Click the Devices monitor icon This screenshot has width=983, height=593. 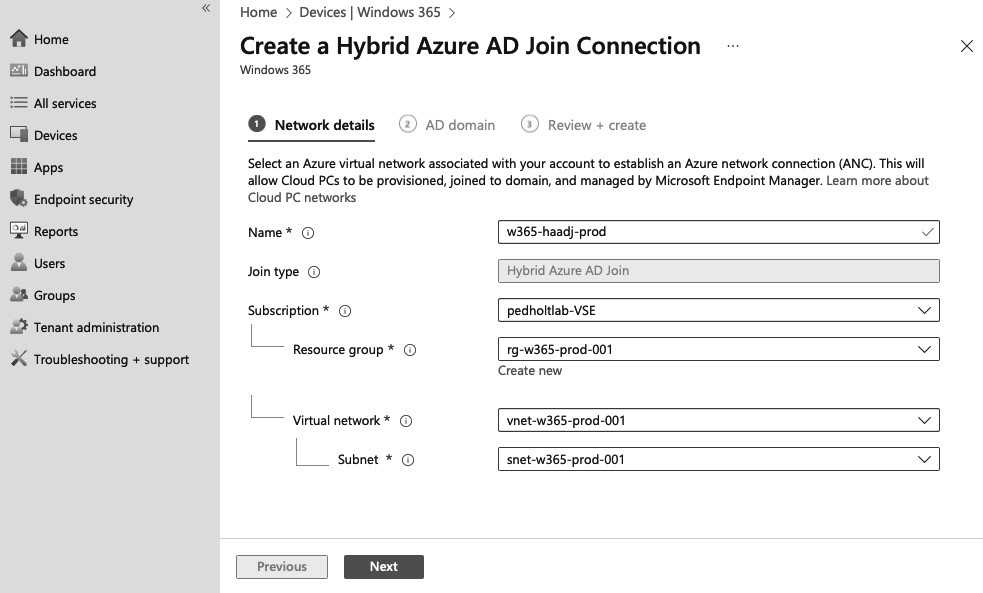coord(19,134)
